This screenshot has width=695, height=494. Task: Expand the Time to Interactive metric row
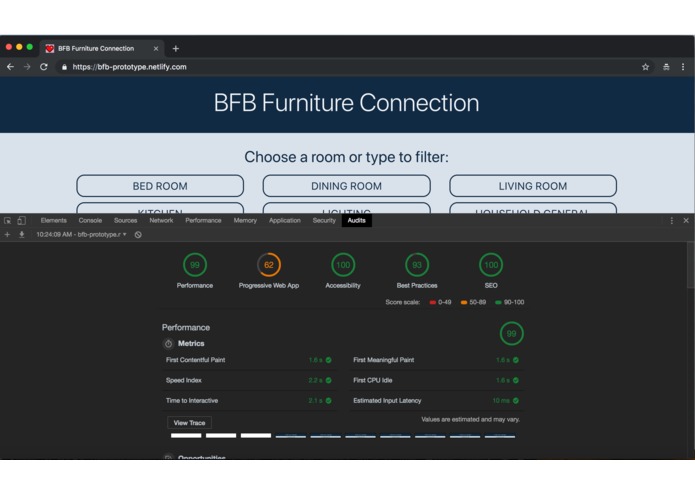(x=249, y=401)
